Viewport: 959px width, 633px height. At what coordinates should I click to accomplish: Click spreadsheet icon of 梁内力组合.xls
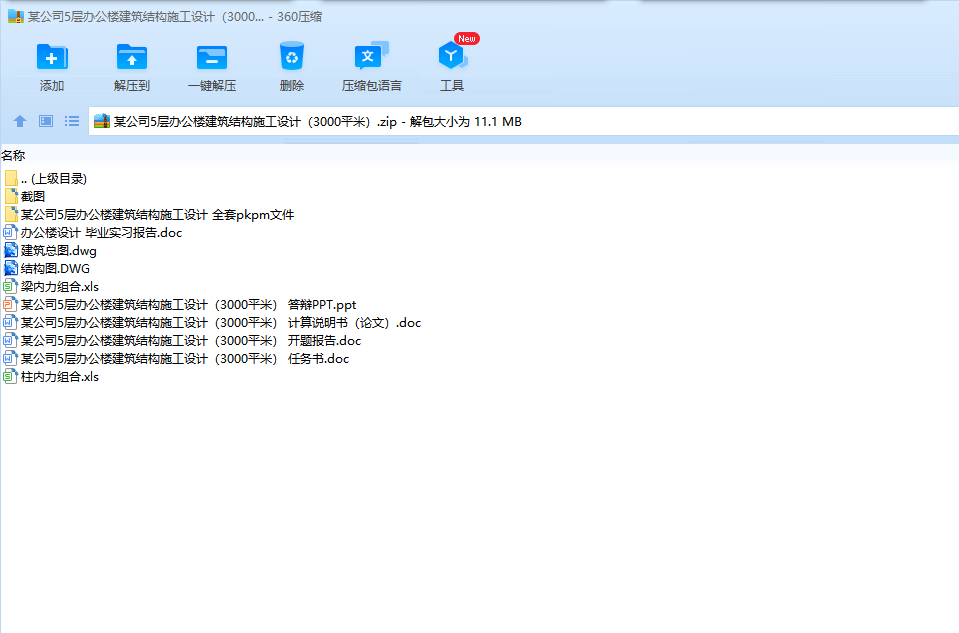coord(10,286)
